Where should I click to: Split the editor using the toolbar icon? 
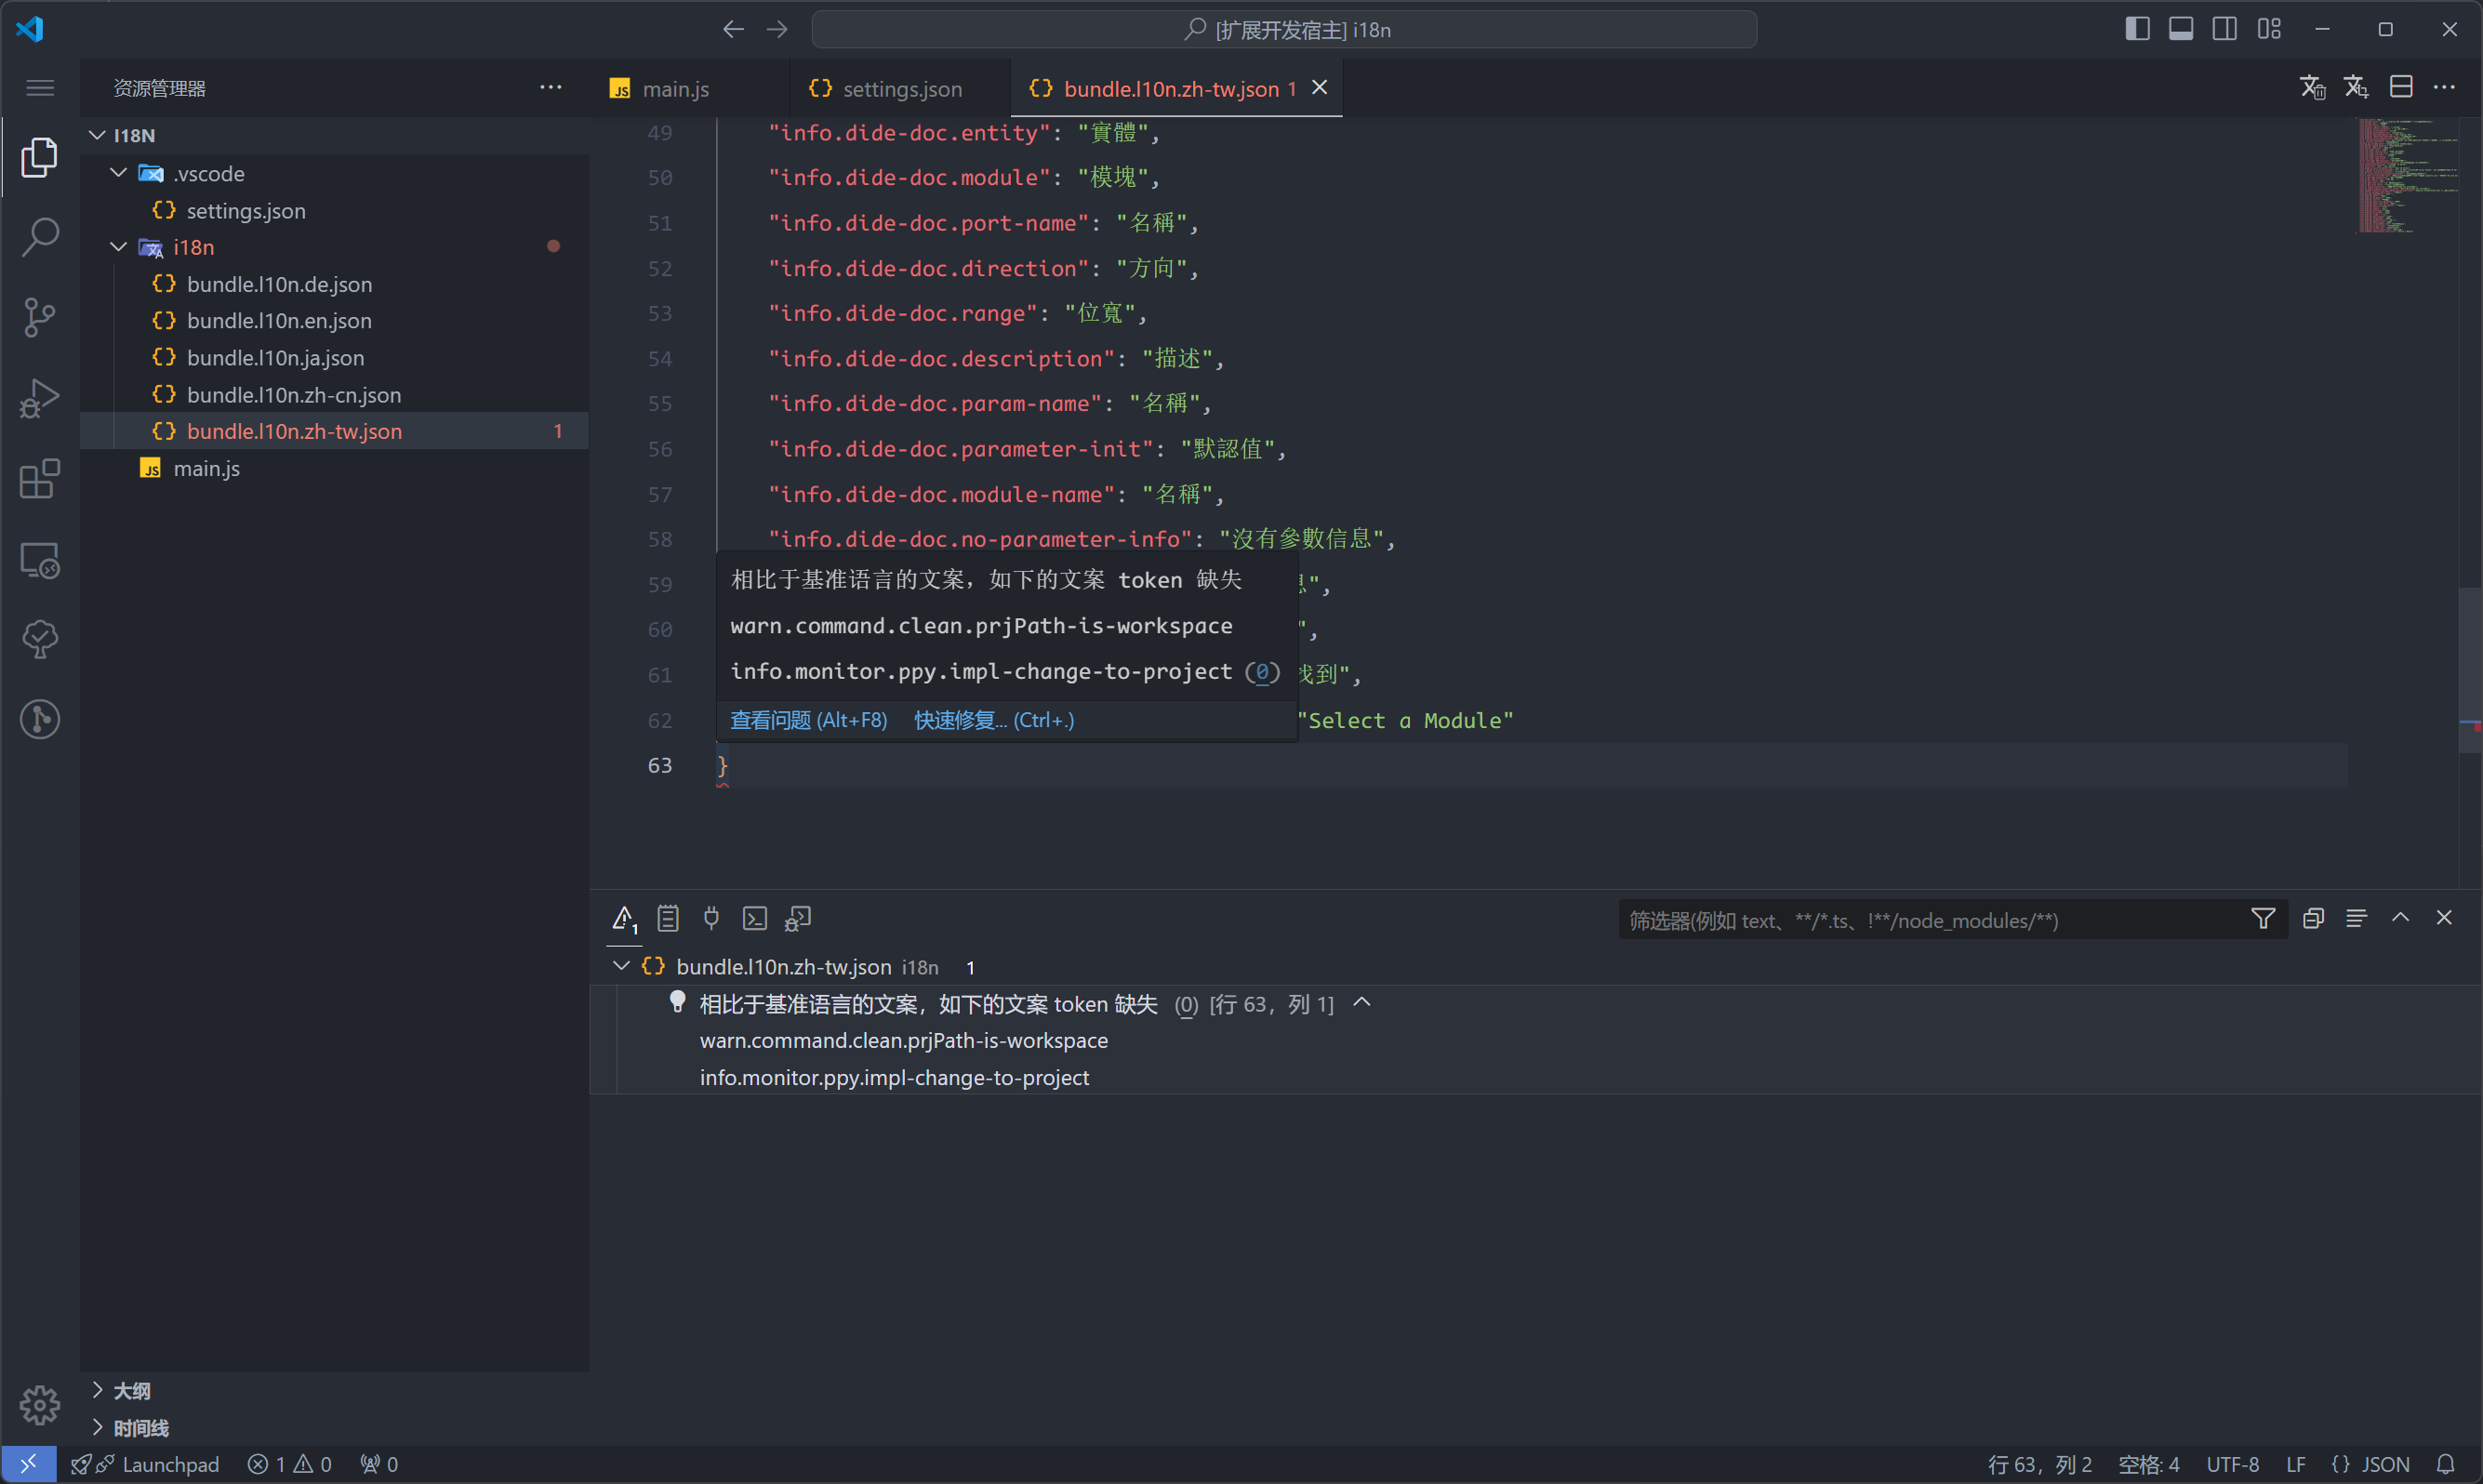tap(2401, 87)
